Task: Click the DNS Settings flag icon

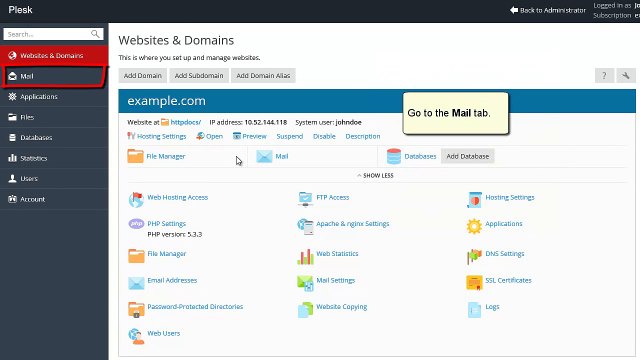Action: coord(474,256)
